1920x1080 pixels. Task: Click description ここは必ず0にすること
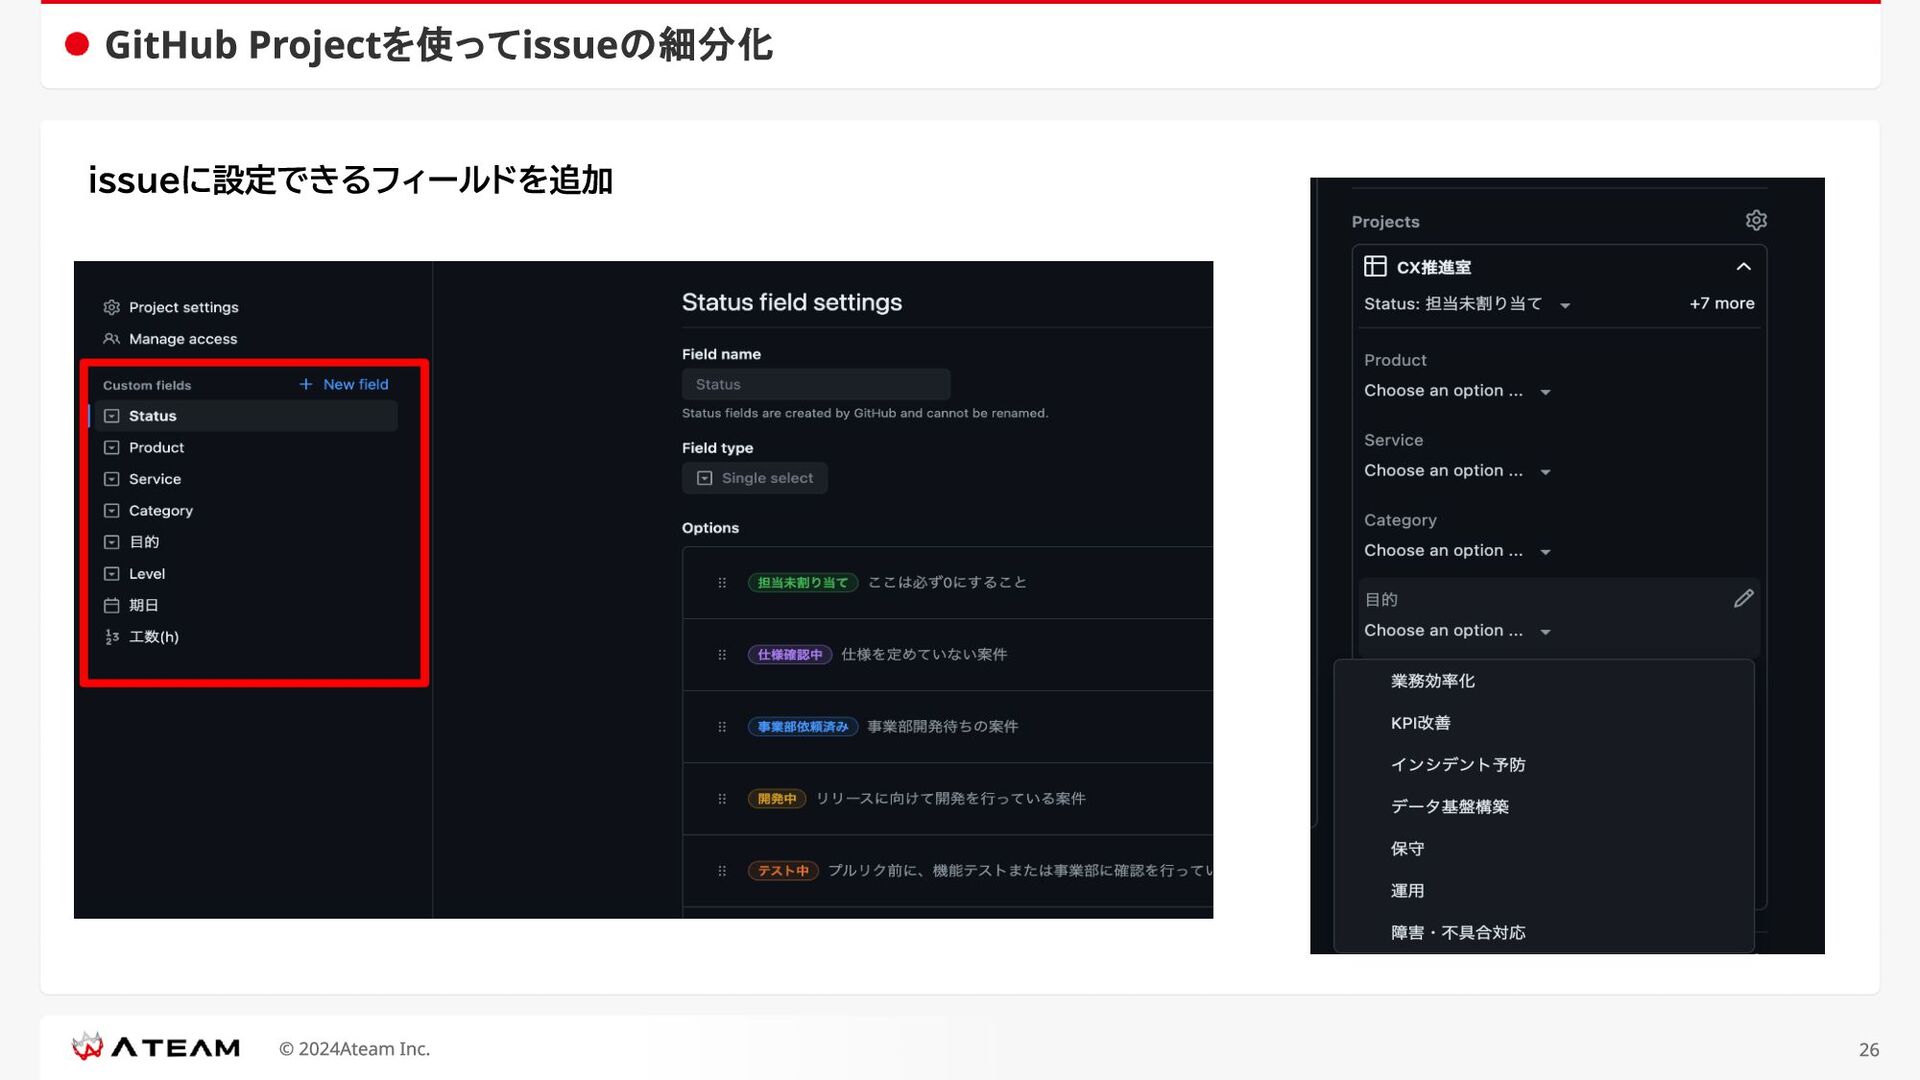pyautogui.click(x=947, y=582)
